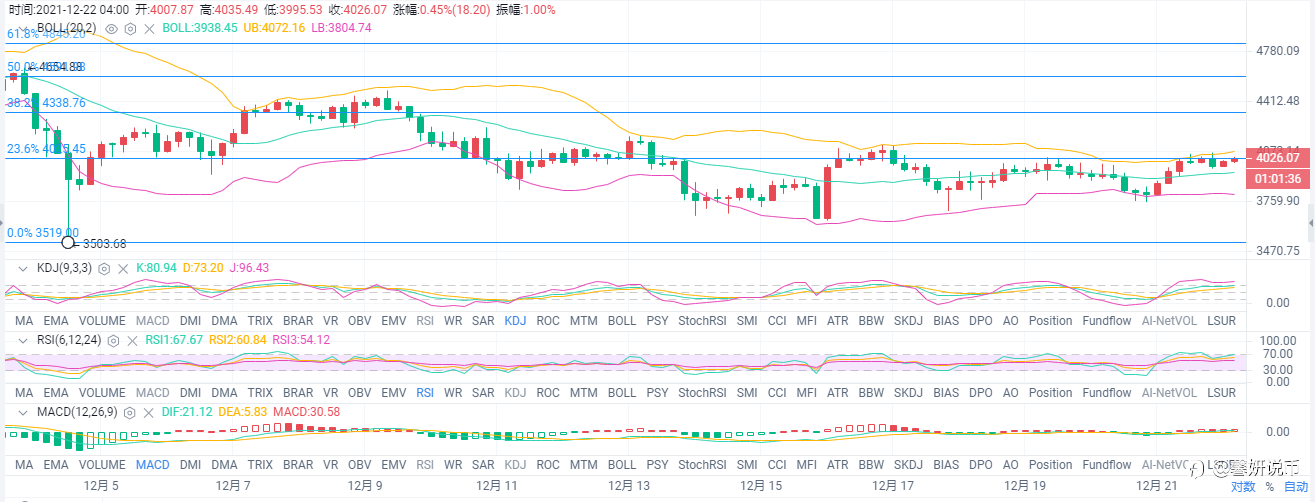This screenshot has width=1315, height=502.
Task: Select EMV tab in the MACD panel row
Action: click(x=394, y=465)
